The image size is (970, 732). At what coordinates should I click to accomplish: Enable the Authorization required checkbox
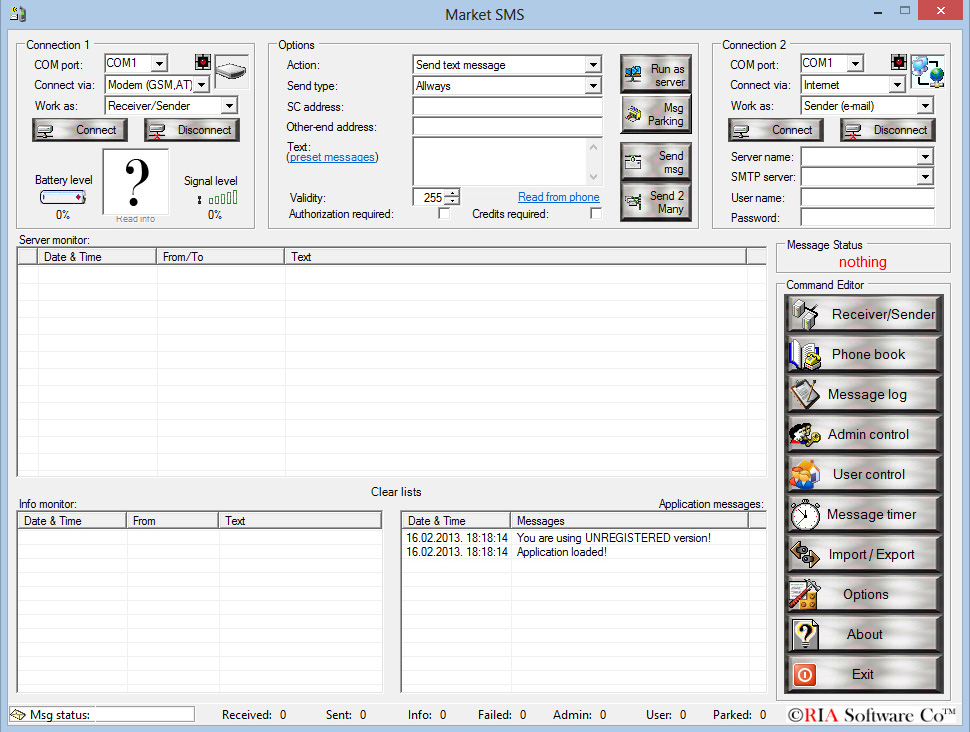442,212
